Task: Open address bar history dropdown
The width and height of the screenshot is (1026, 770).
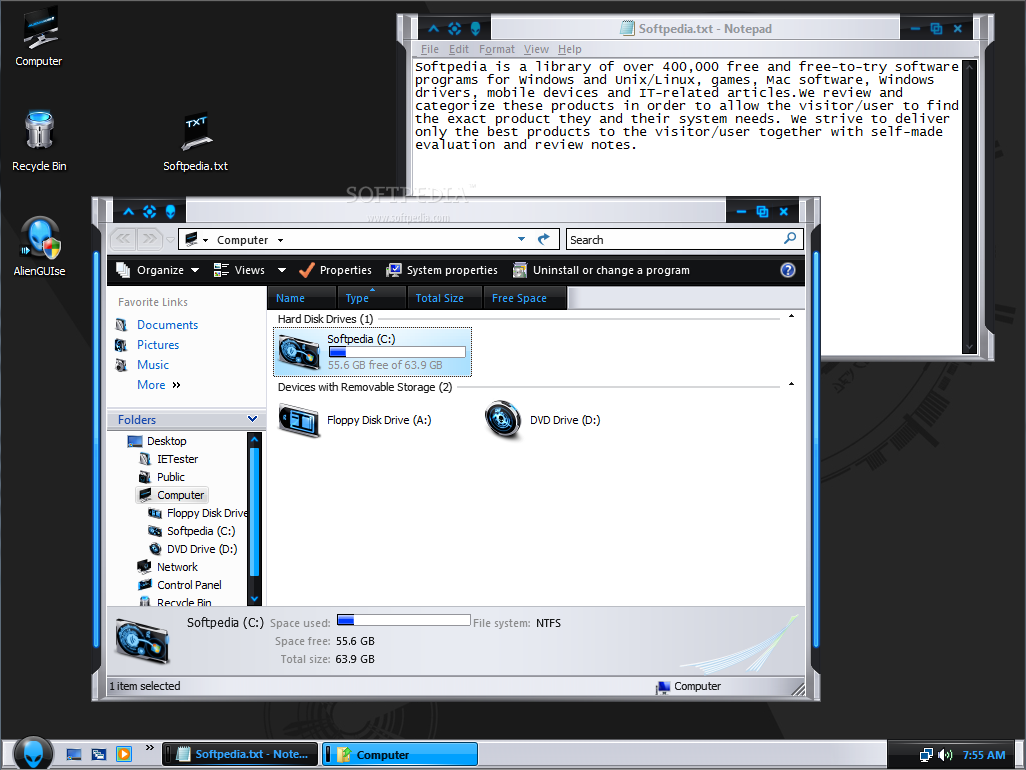Action: point(522,239)
